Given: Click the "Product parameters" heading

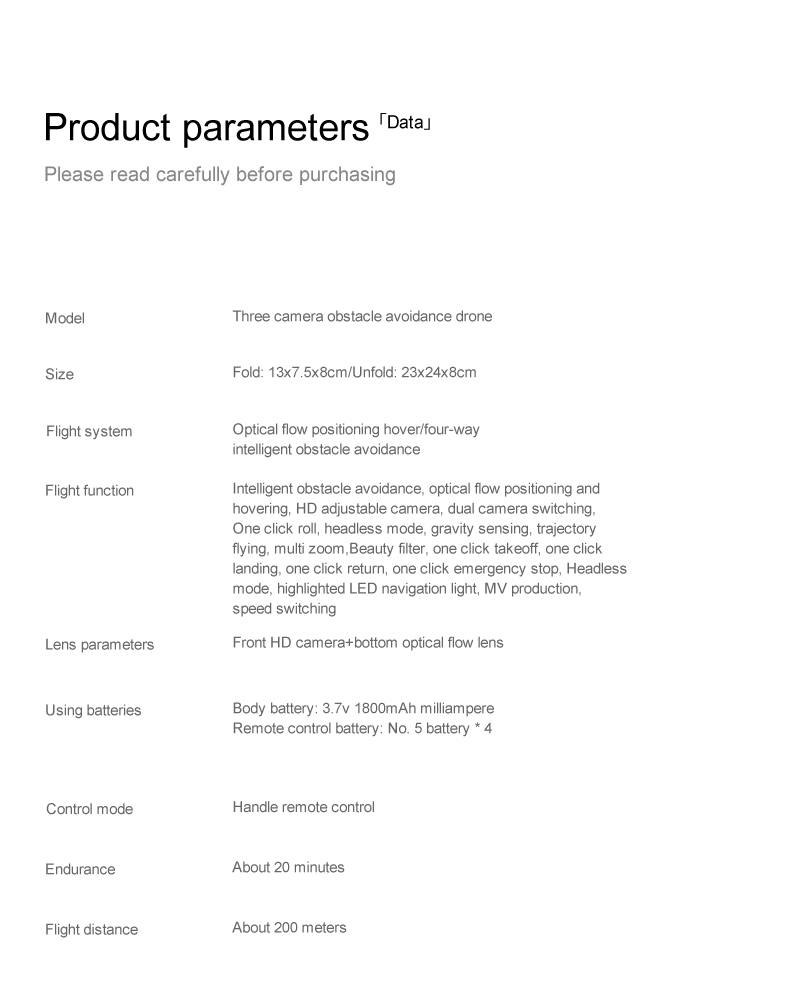Looking at the screenshot, I should coord(207,130).
